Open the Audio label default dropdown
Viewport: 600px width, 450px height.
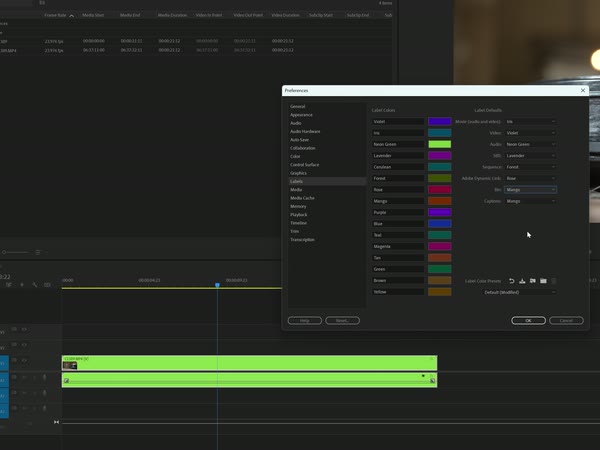point(530,144)
